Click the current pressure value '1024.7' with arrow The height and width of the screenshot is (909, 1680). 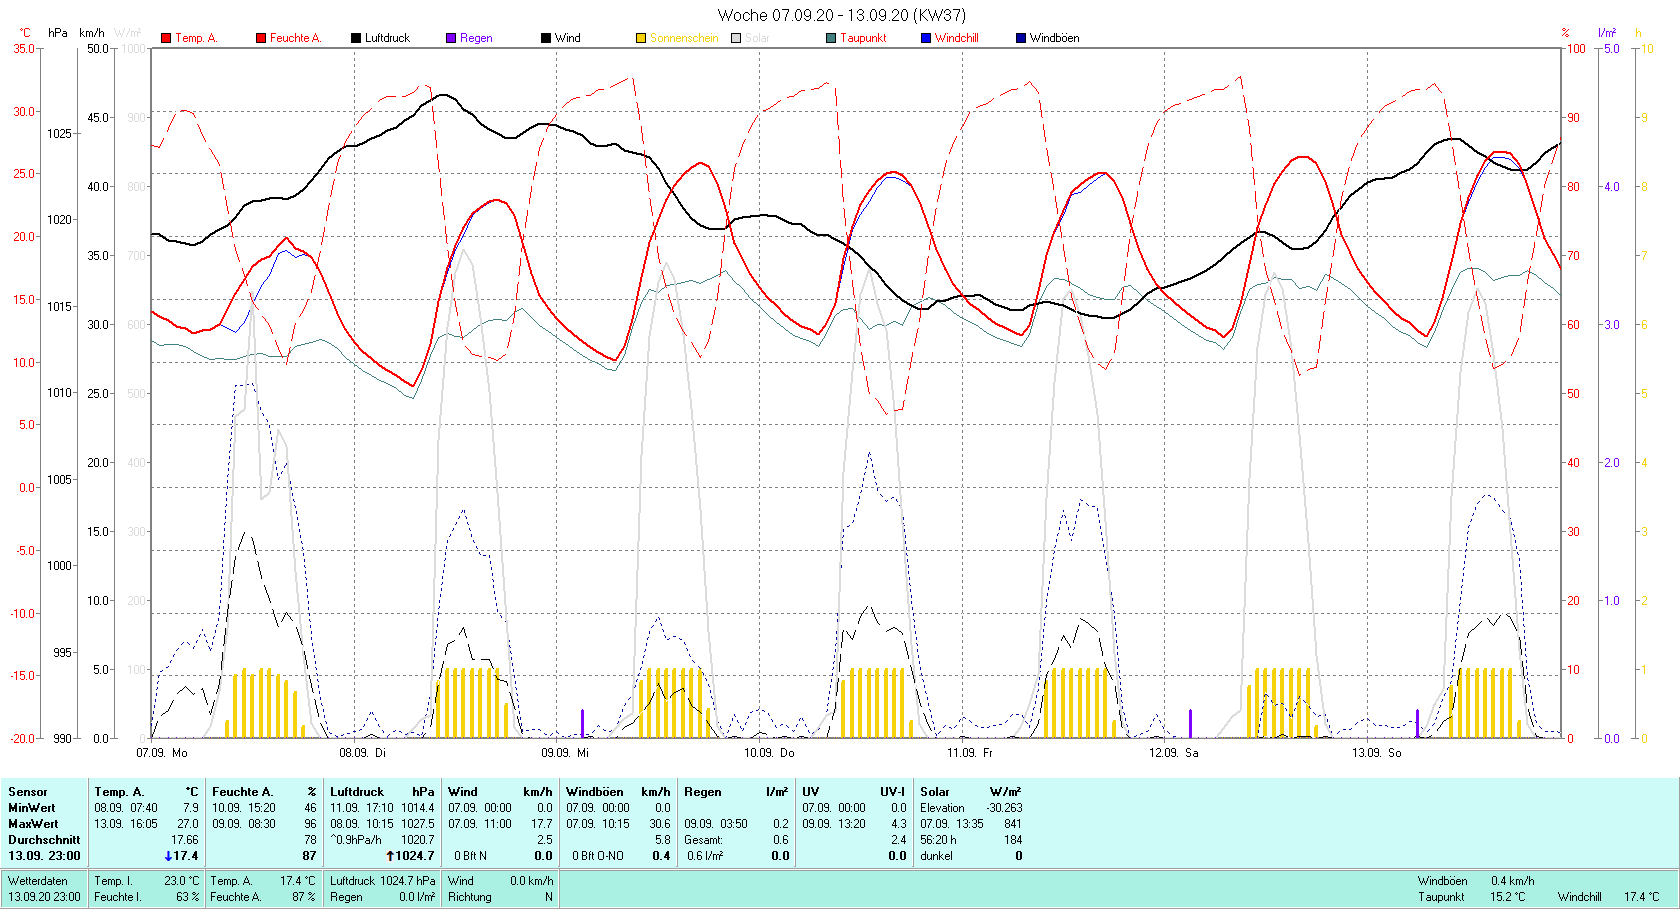pos(411,856)
